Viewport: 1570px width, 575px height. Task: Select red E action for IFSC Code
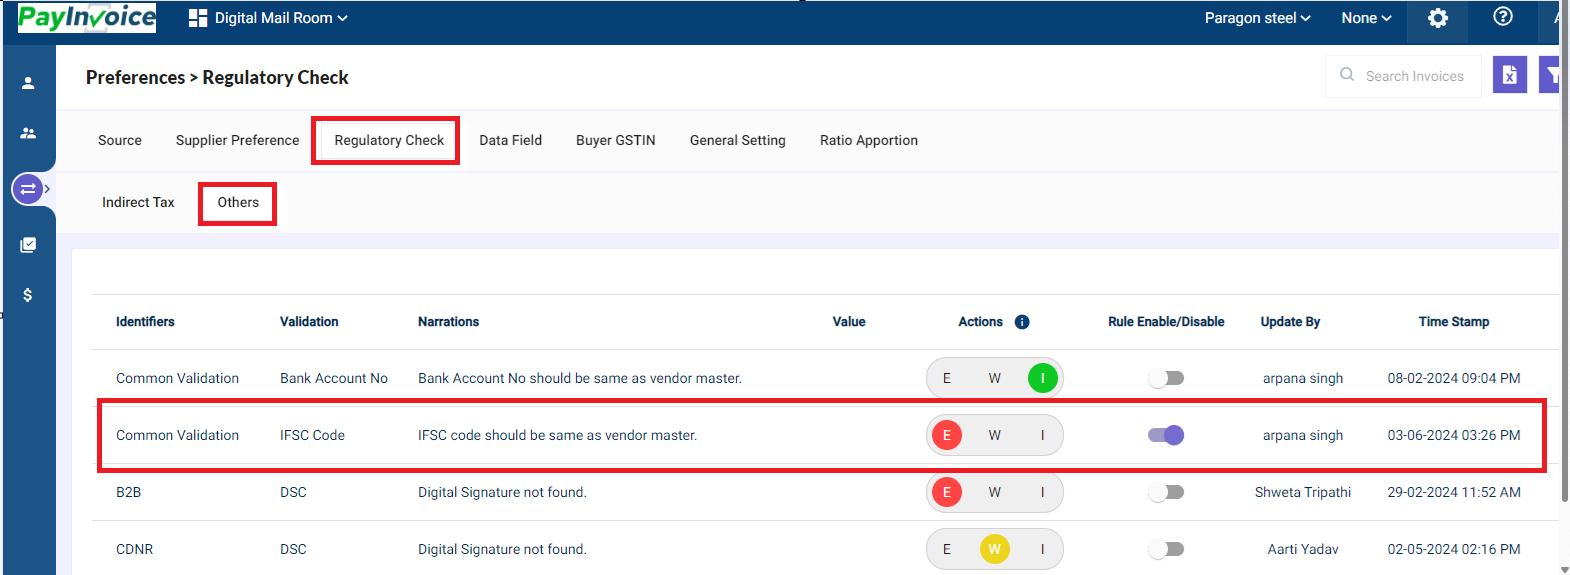tap(947, 435)
